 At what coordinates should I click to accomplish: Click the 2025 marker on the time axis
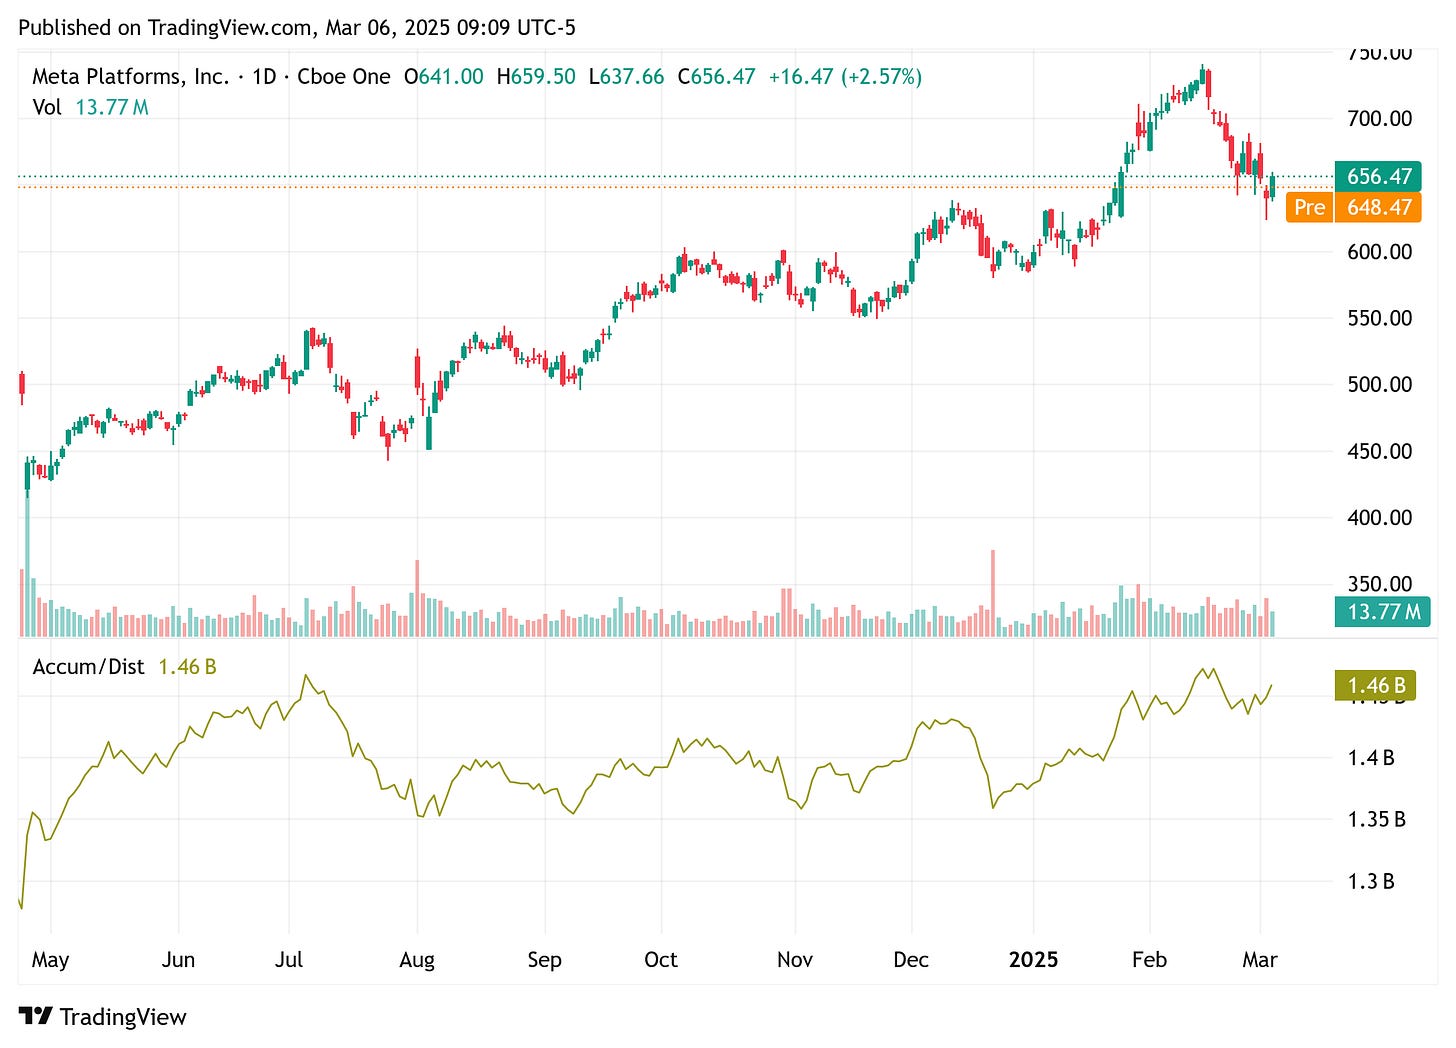[1035, 959]
